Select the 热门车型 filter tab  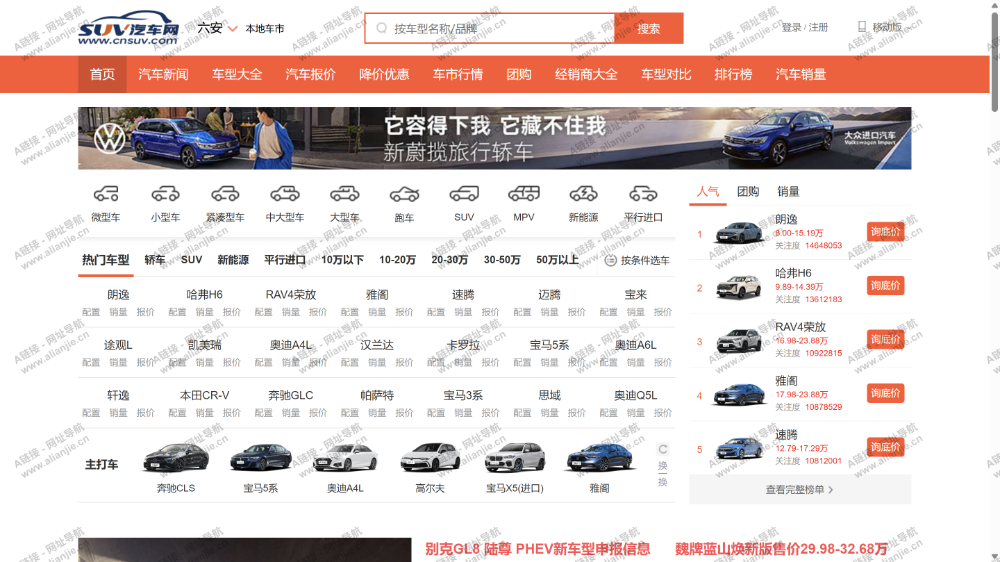tap(106, 260)
